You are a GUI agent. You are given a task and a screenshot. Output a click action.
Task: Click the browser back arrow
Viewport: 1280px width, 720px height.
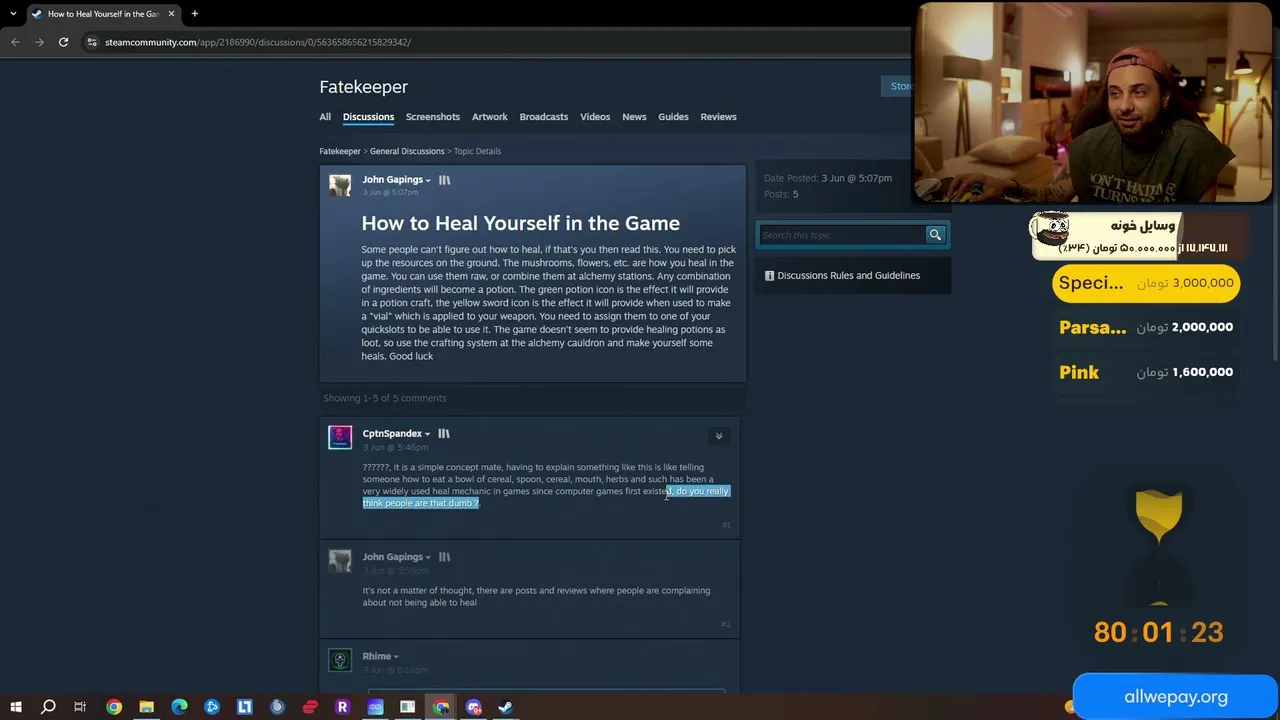(x=15, y=42)
